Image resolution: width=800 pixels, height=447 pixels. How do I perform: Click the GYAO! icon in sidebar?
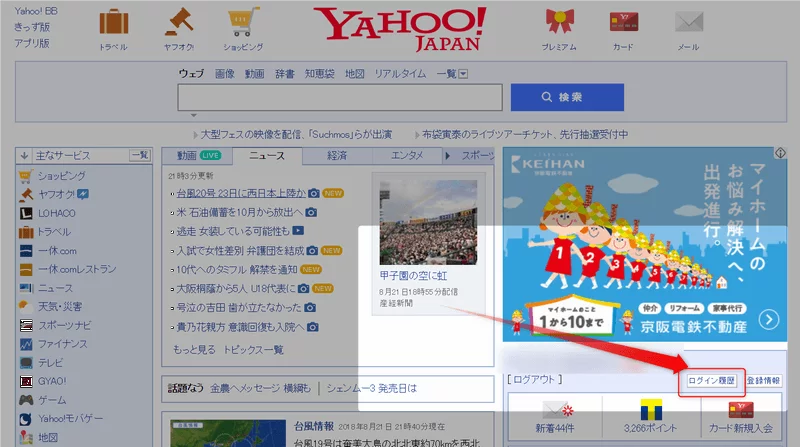pyautogui.click(x=26, y=381)
